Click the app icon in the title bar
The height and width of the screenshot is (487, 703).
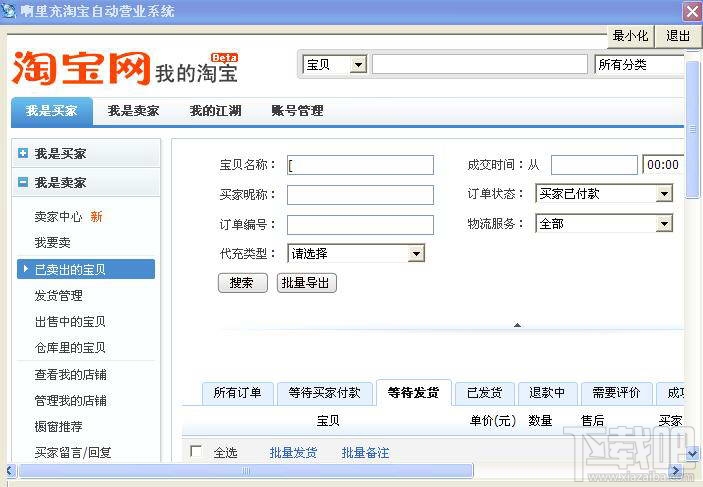point(8,10)
